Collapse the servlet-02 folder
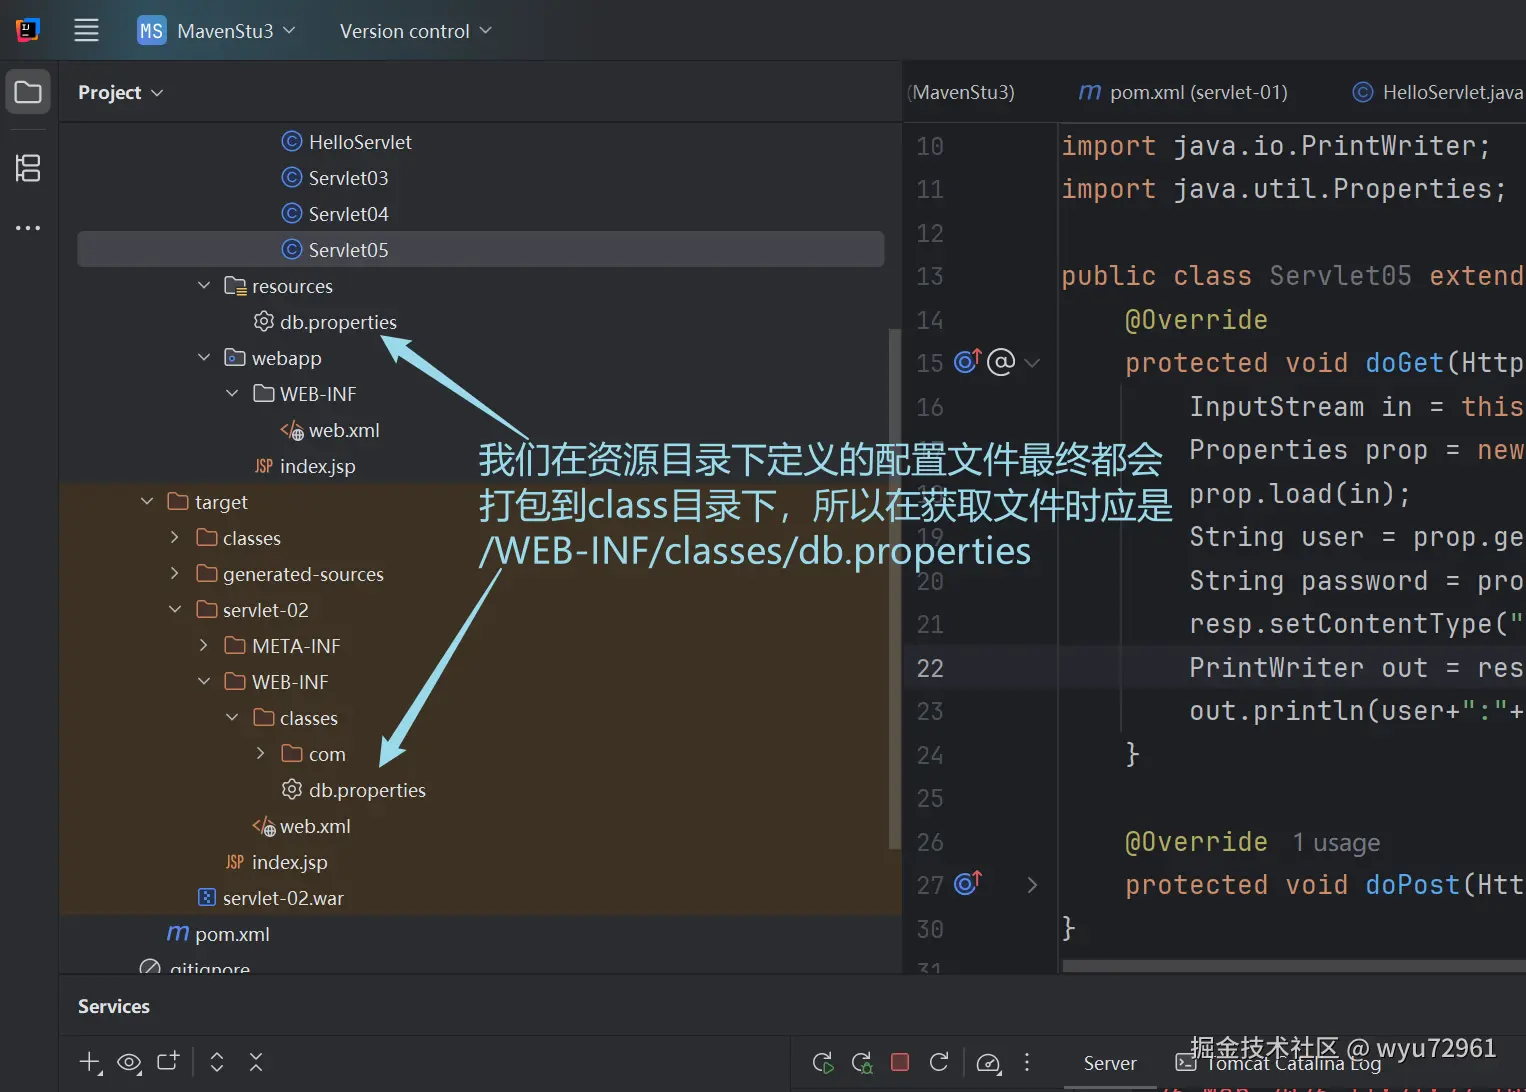The height and width of the screenshot is (1092, 1526). [175, 610]
